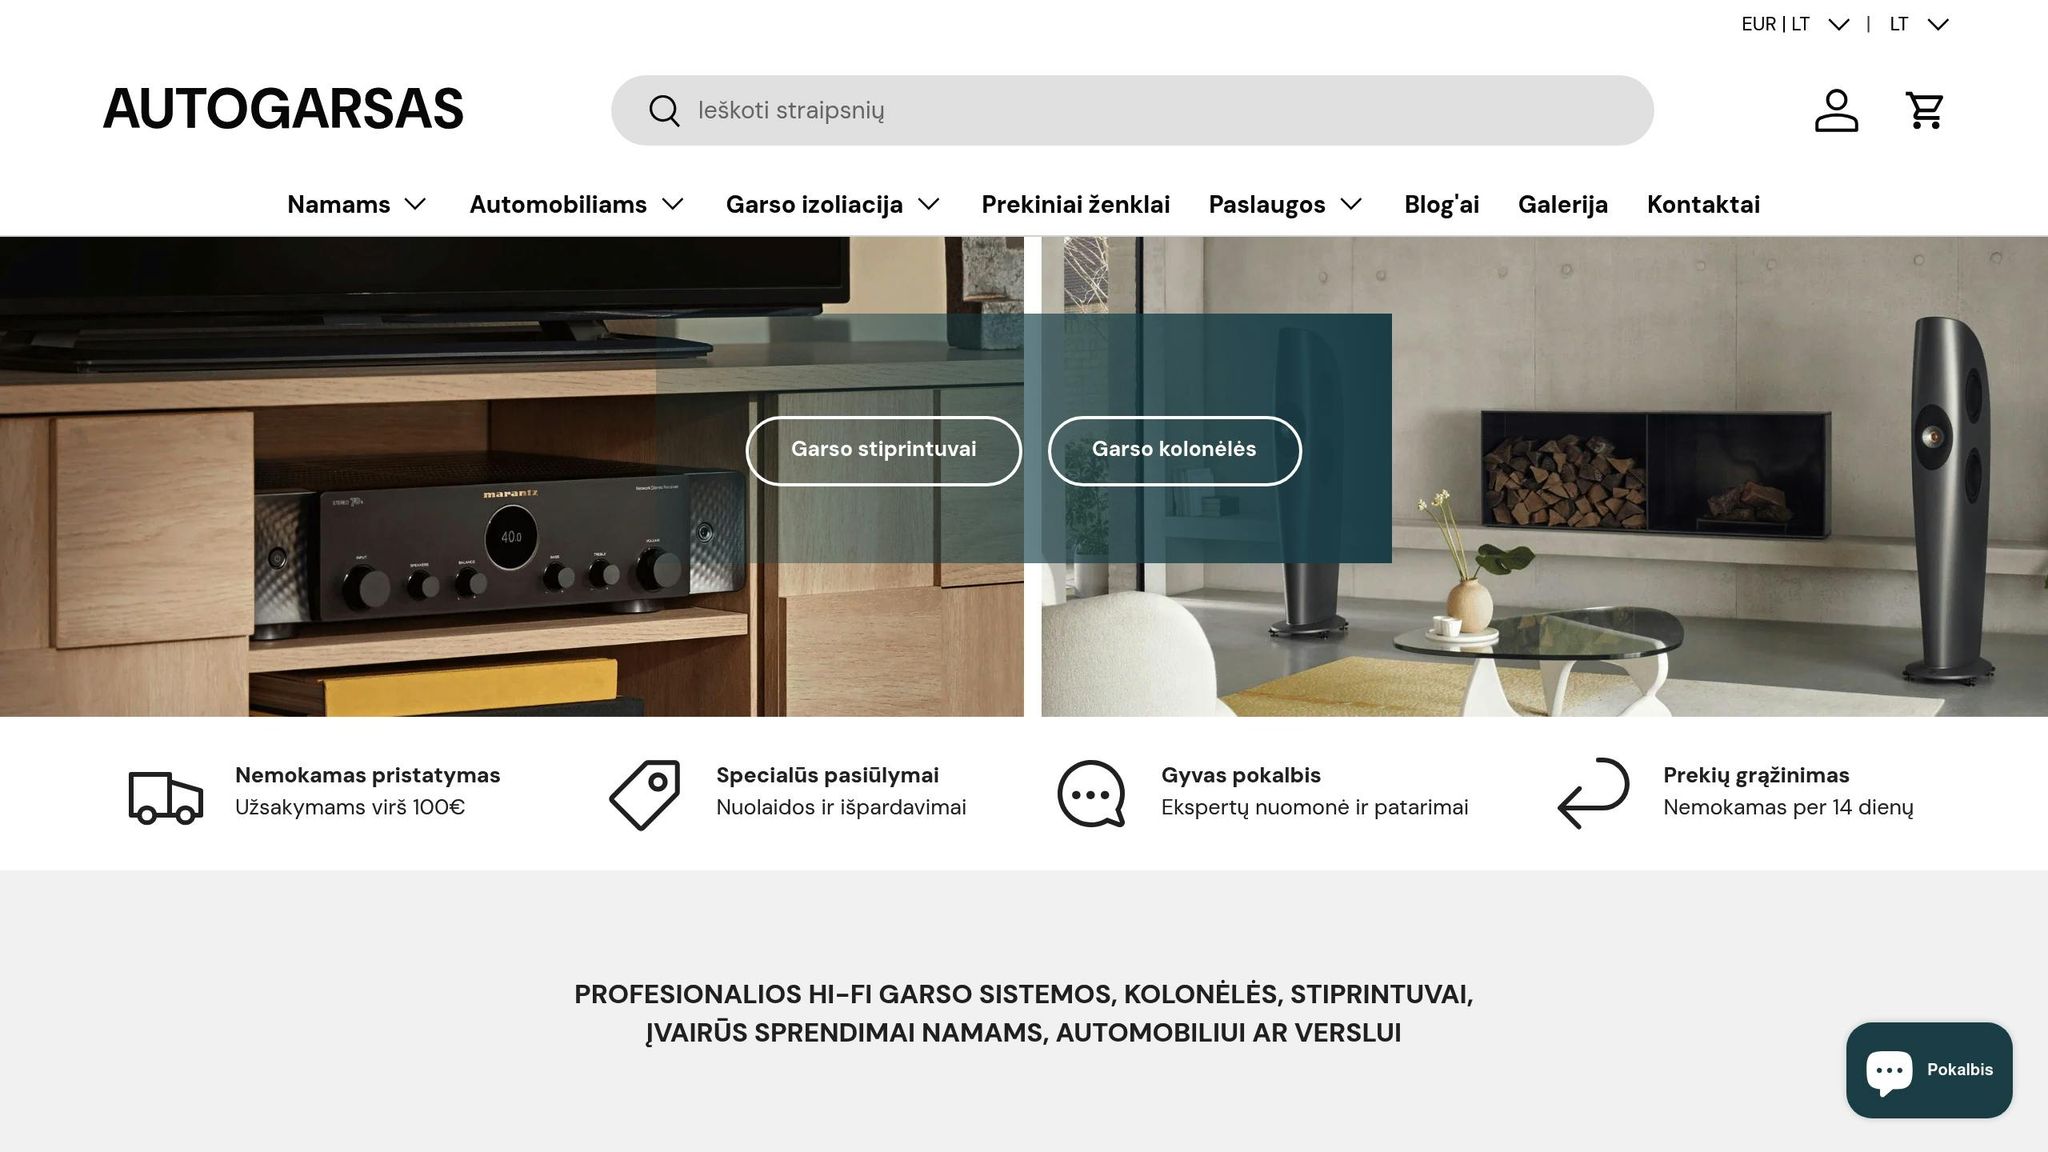Open the Kontaktai page

pos(1703,204)
